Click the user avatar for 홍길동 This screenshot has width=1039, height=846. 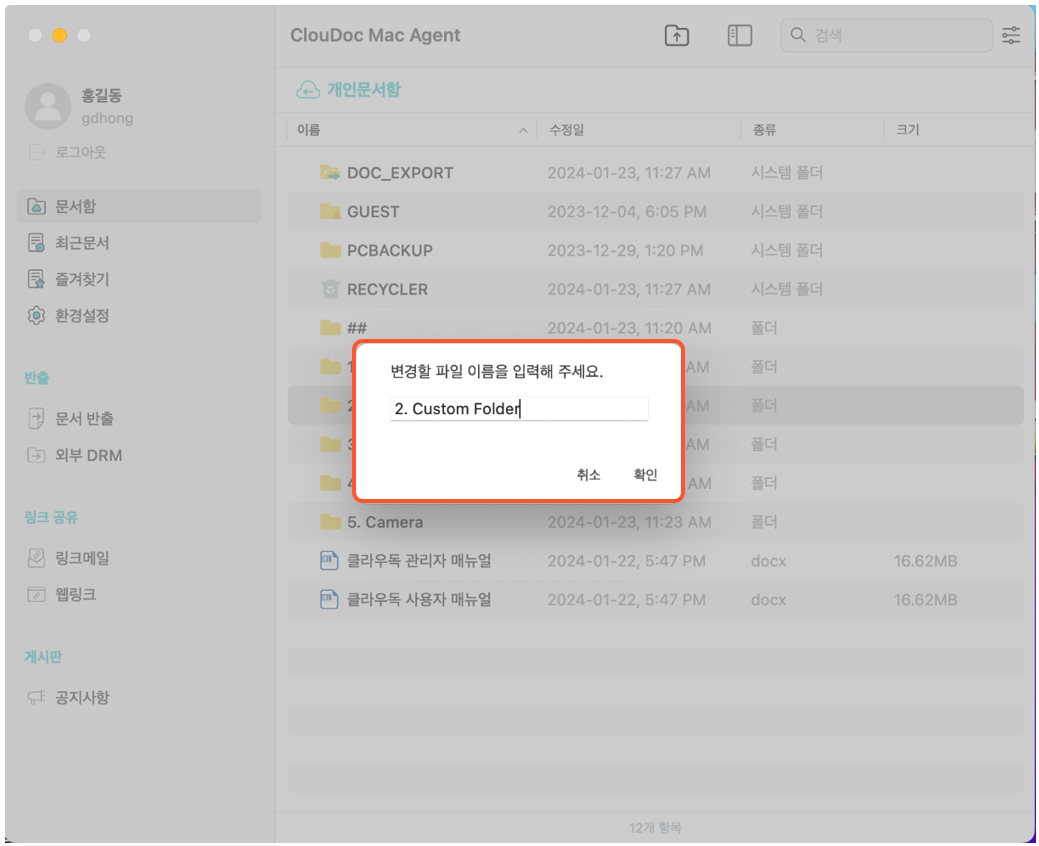click(x=48, y=106)
